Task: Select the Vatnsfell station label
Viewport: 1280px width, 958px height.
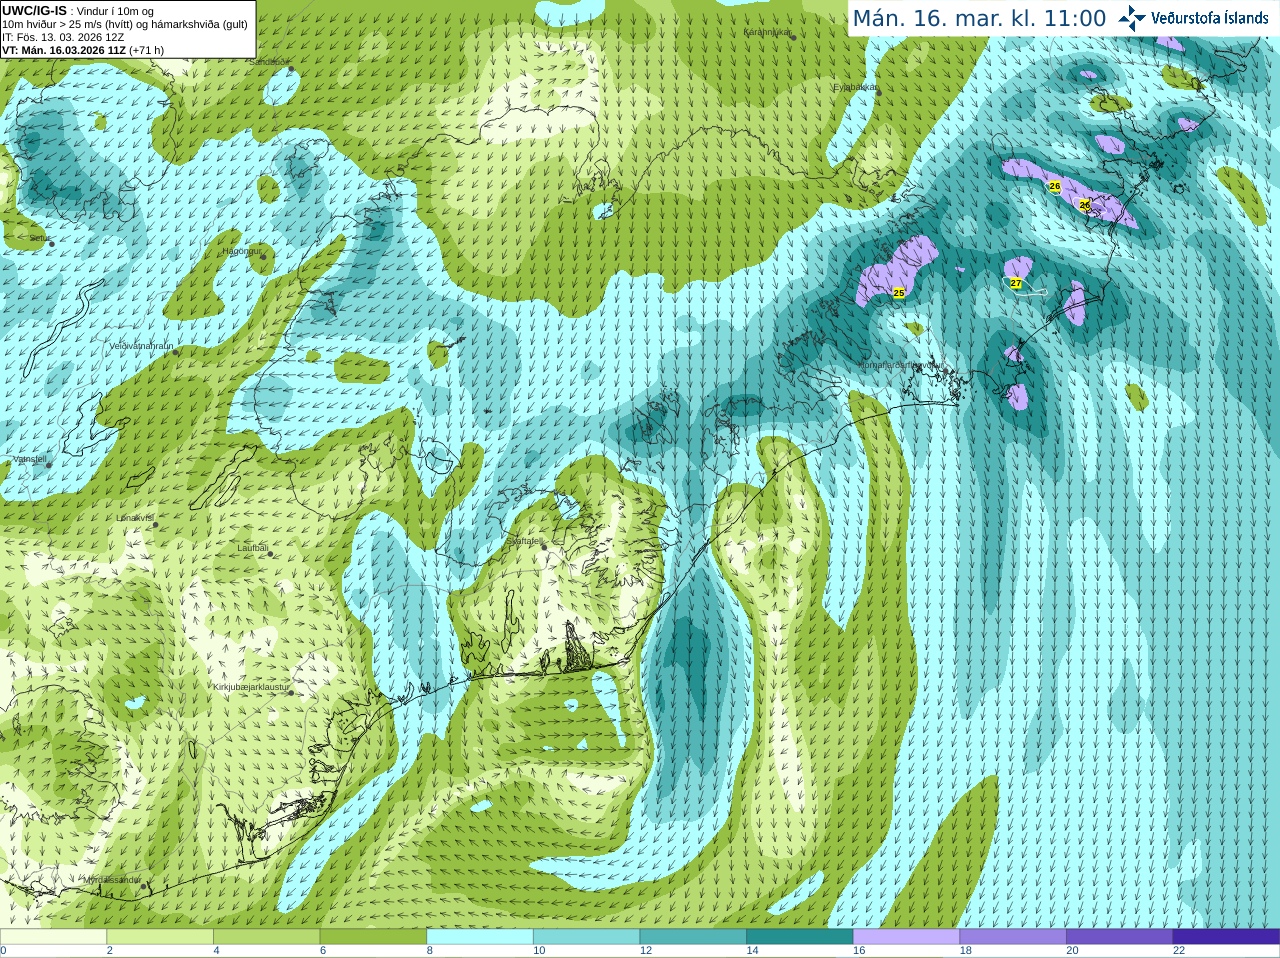Action: [x=29, y=459]
